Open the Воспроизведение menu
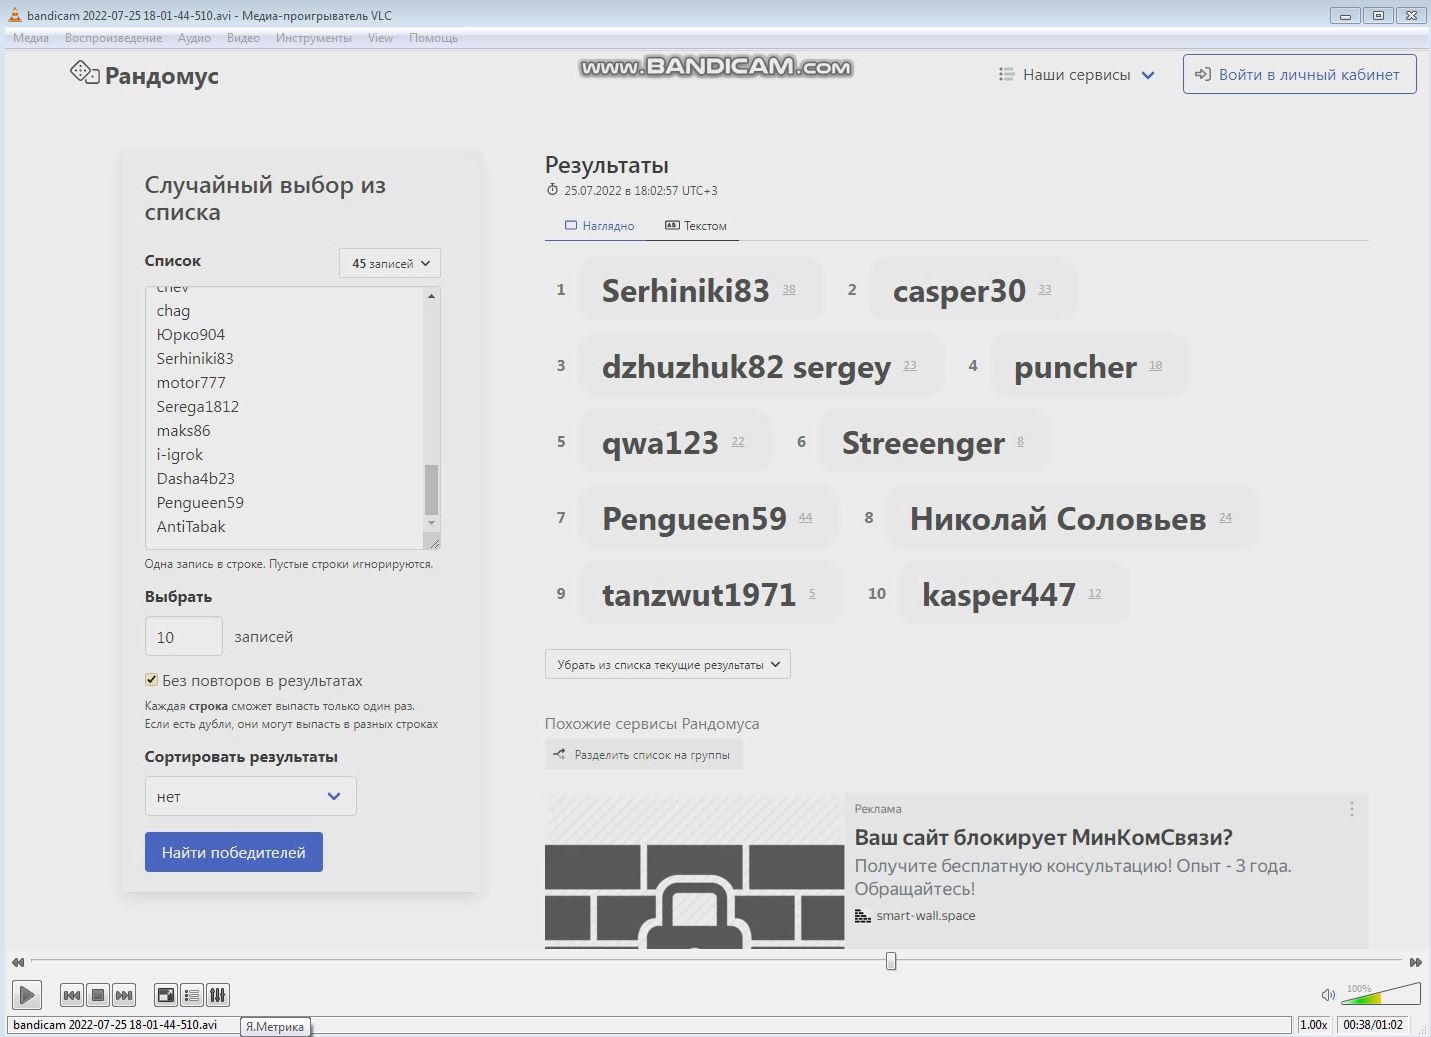 pyautogui.click(x=113, y=38)
